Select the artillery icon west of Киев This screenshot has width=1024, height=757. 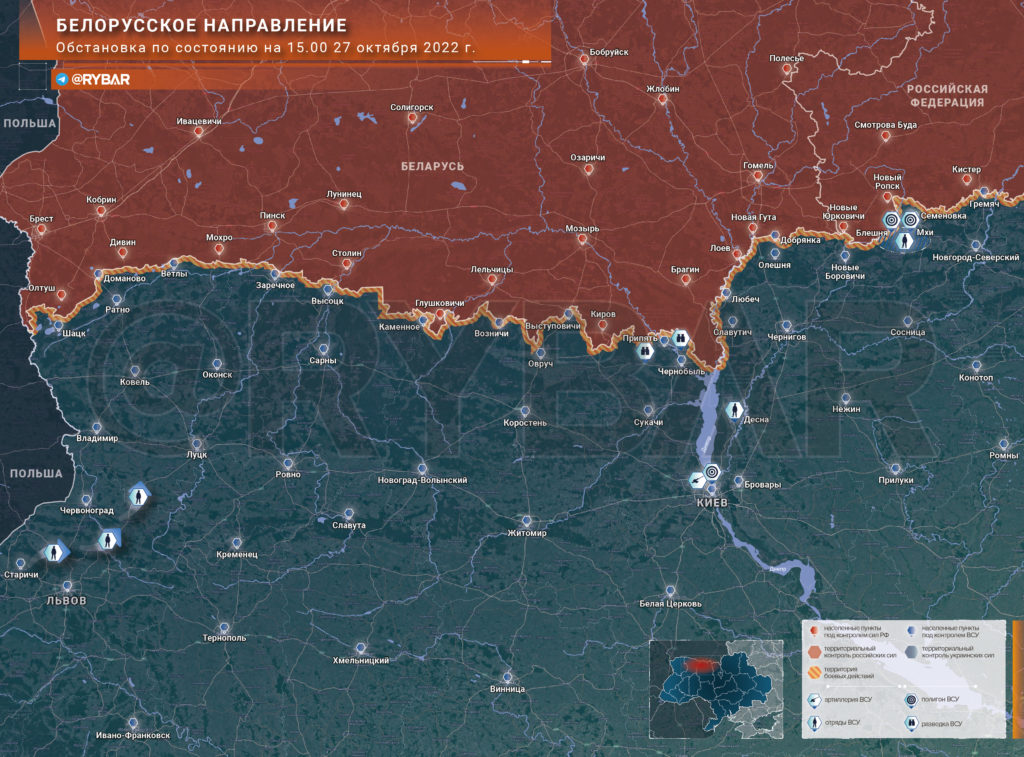click(x=697, y=481)
